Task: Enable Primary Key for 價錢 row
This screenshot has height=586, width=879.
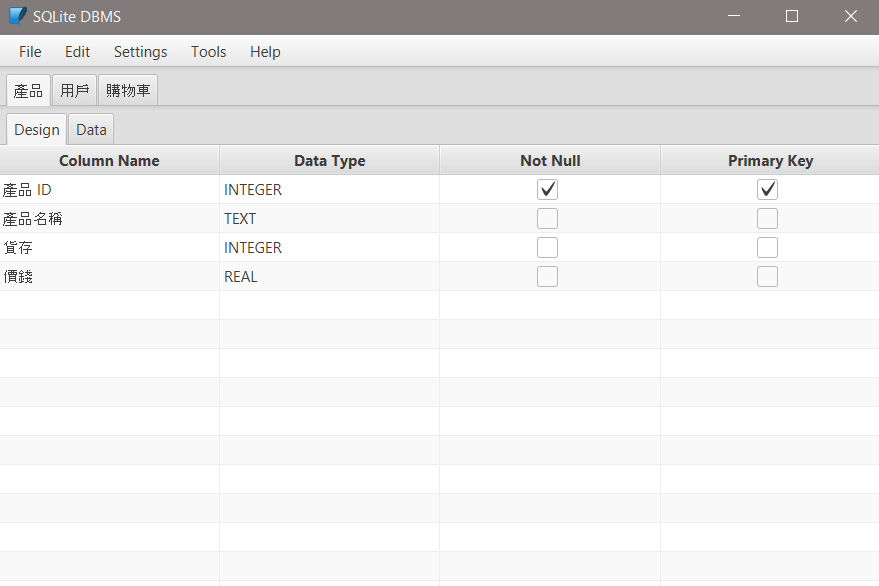Action: (x=767, y=276)
